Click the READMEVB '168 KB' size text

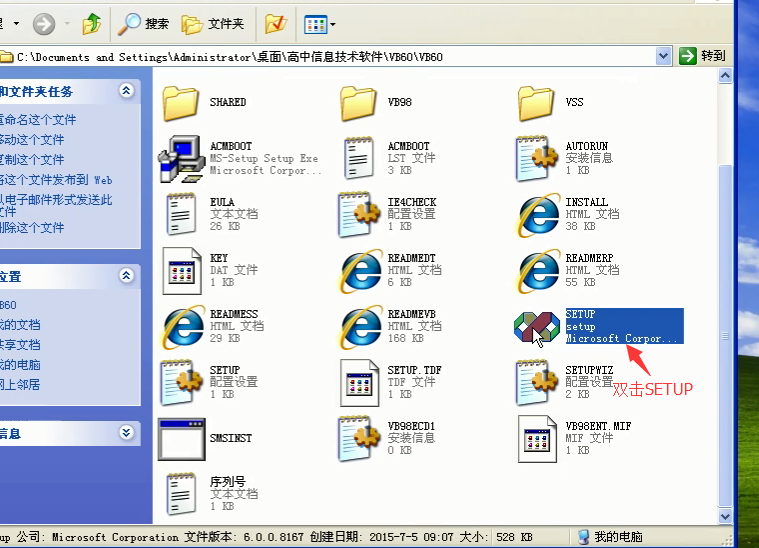tap(406, 338)
